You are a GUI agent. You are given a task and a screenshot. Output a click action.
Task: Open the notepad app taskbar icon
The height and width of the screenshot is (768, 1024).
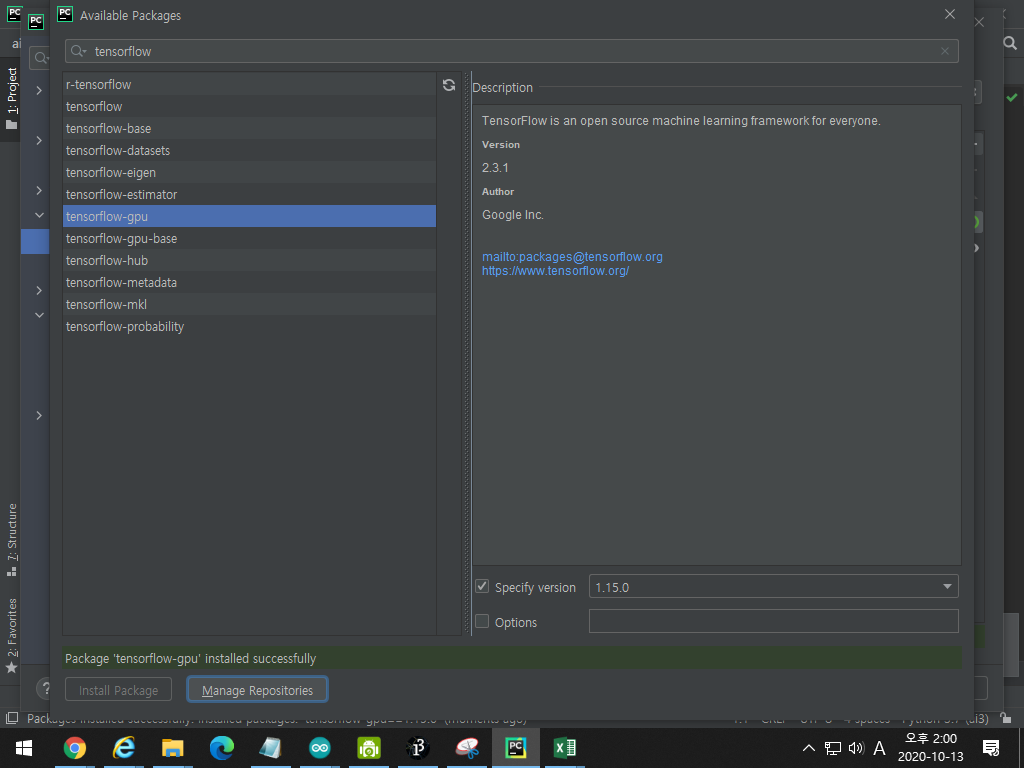click(271, 748)
